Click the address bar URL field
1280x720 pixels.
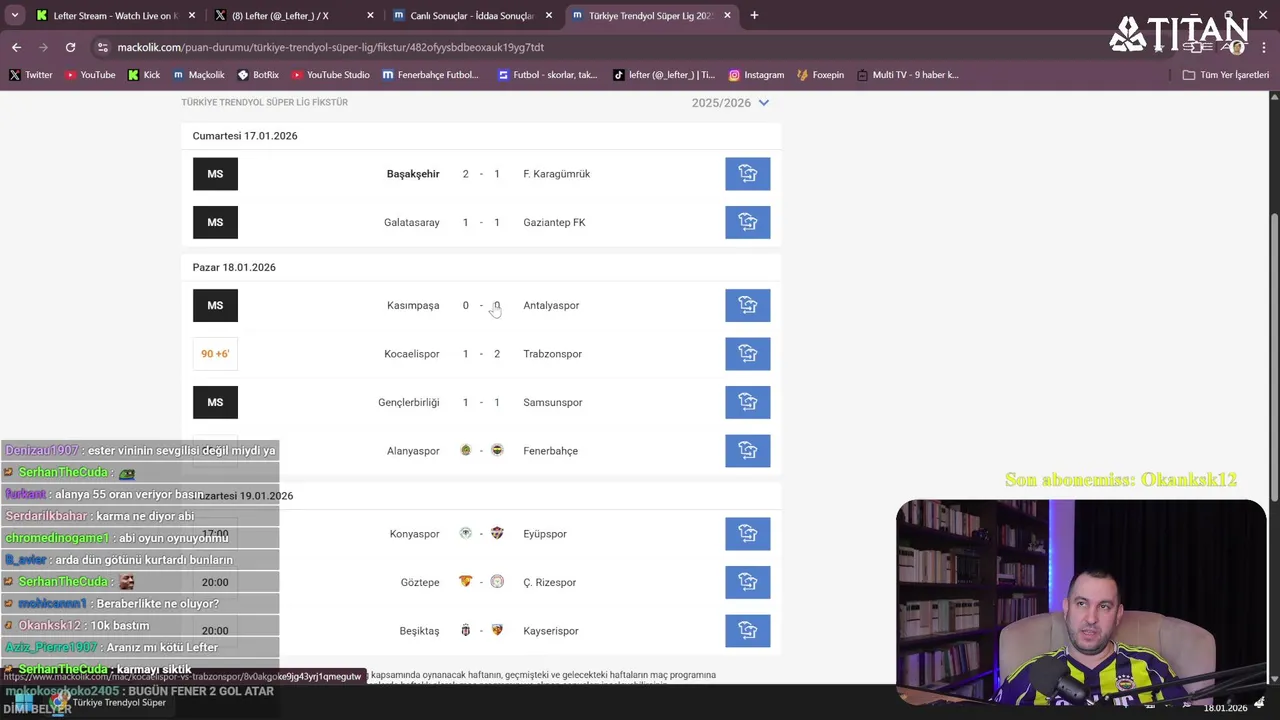click(x=600, y=47)
